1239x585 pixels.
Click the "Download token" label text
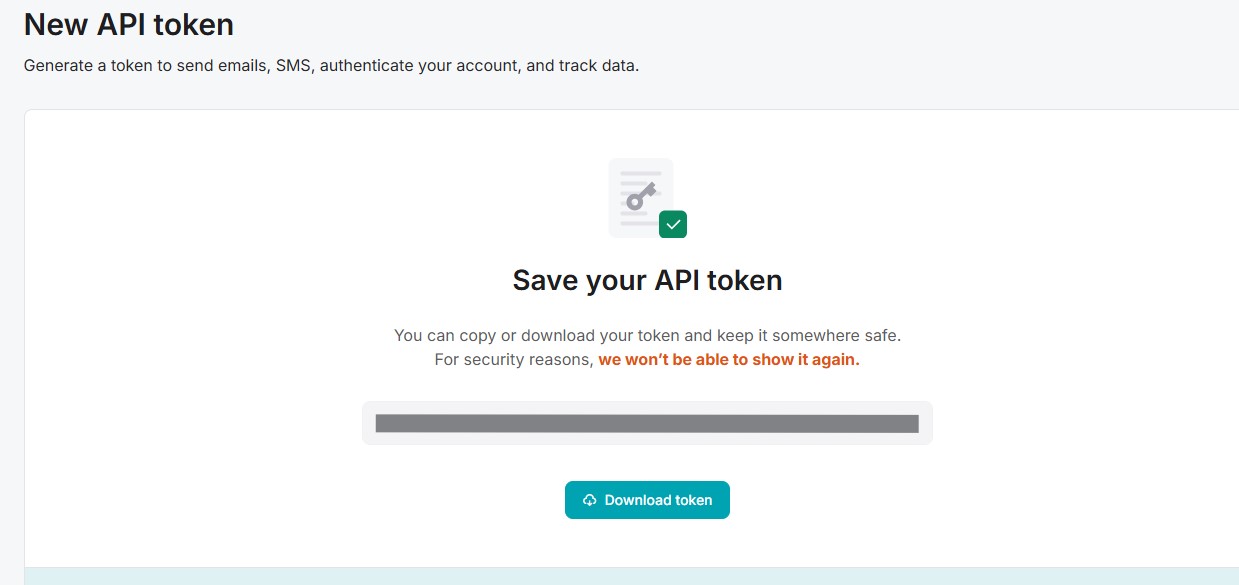coord(658,500)
